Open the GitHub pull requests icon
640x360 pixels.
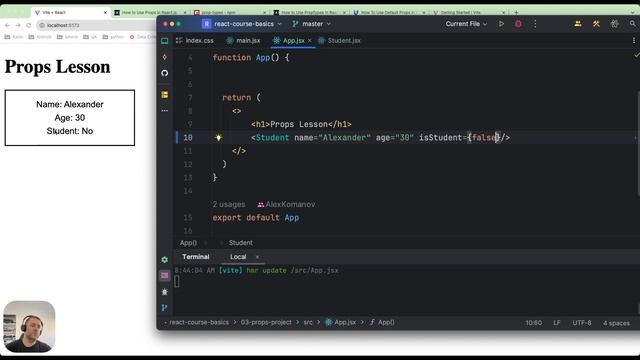point(164,73)
